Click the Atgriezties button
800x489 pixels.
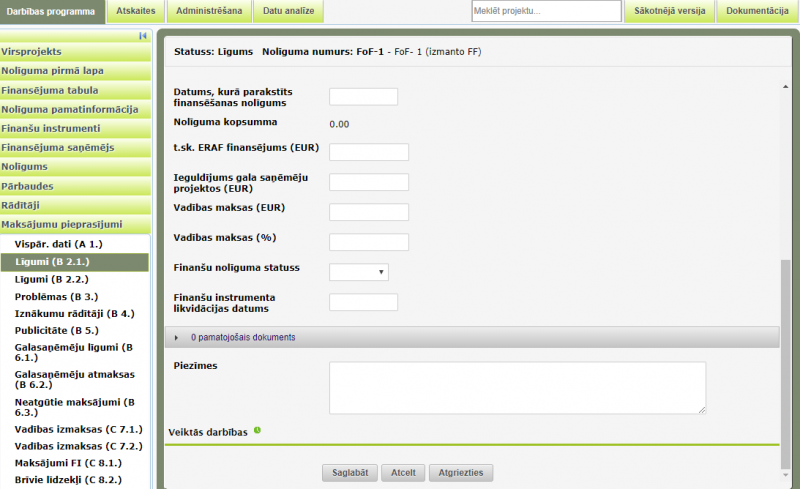tap(460, 472)
